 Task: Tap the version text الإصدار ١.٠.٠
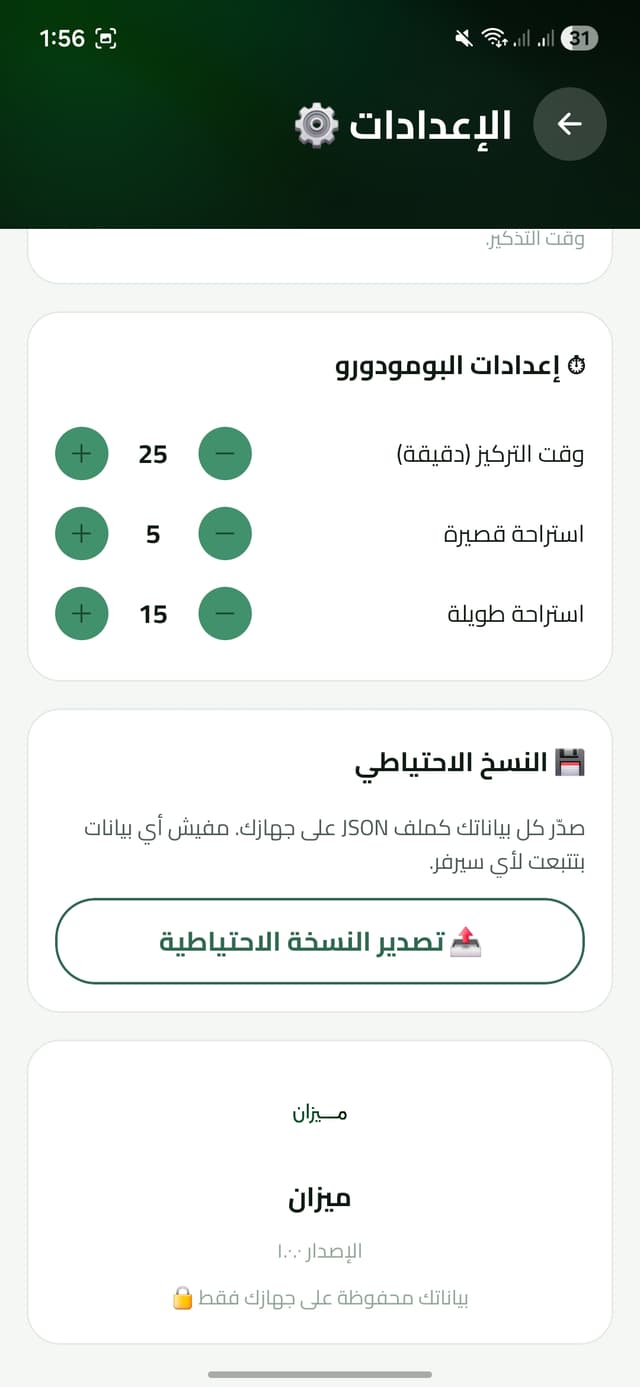(x=319, y=1250)
